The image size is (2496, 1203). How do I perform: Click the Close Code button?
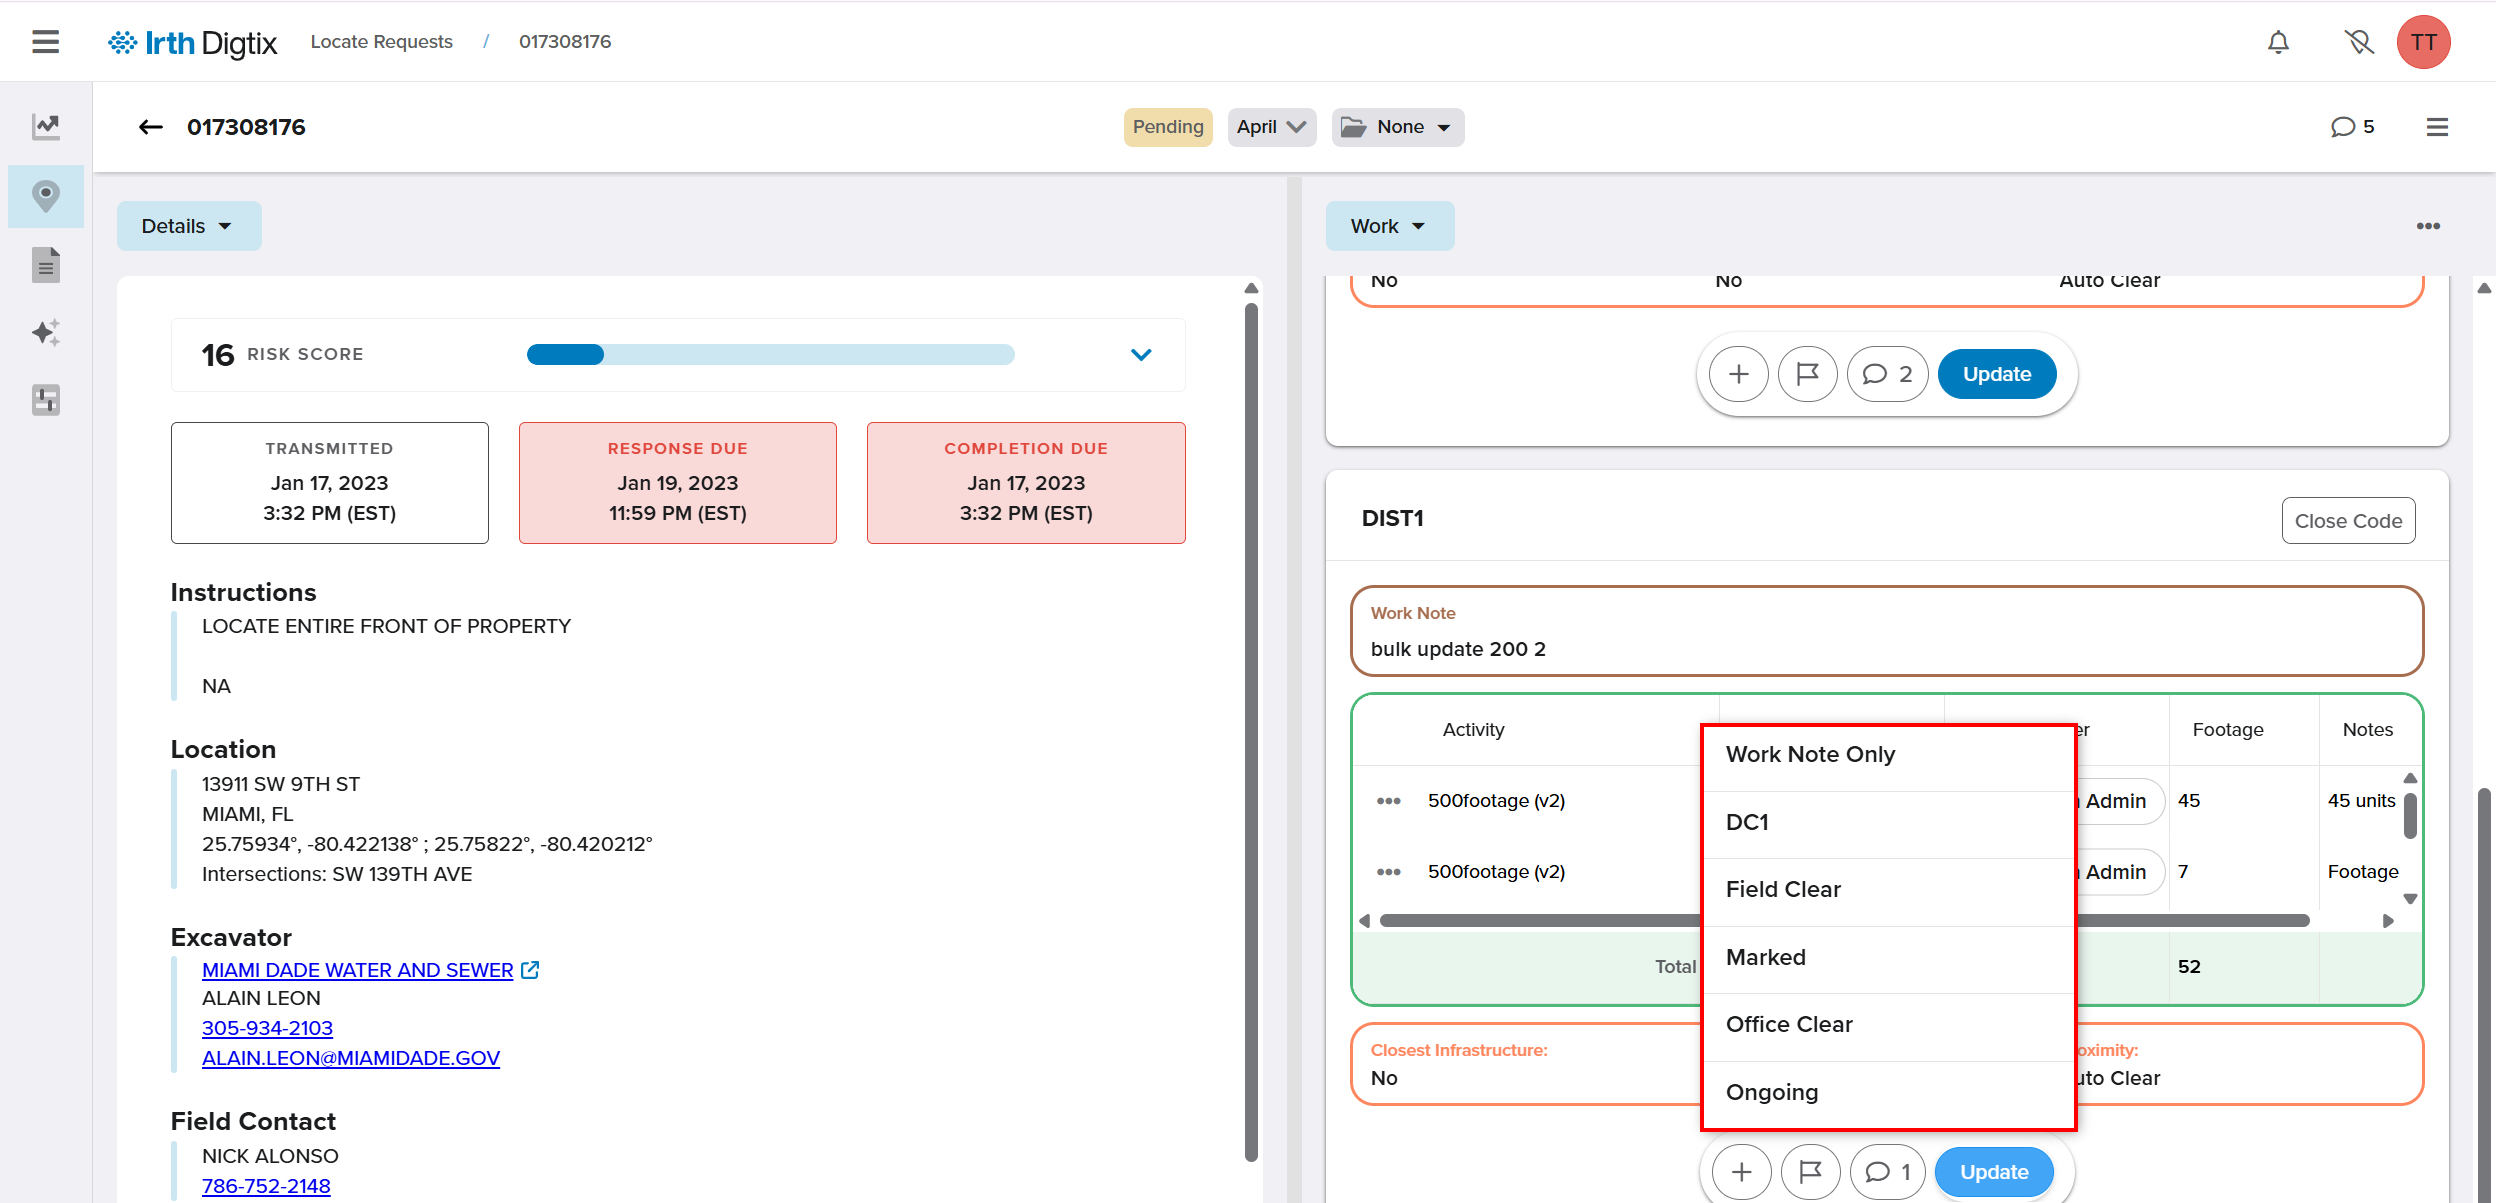(x=2347, y=521)
